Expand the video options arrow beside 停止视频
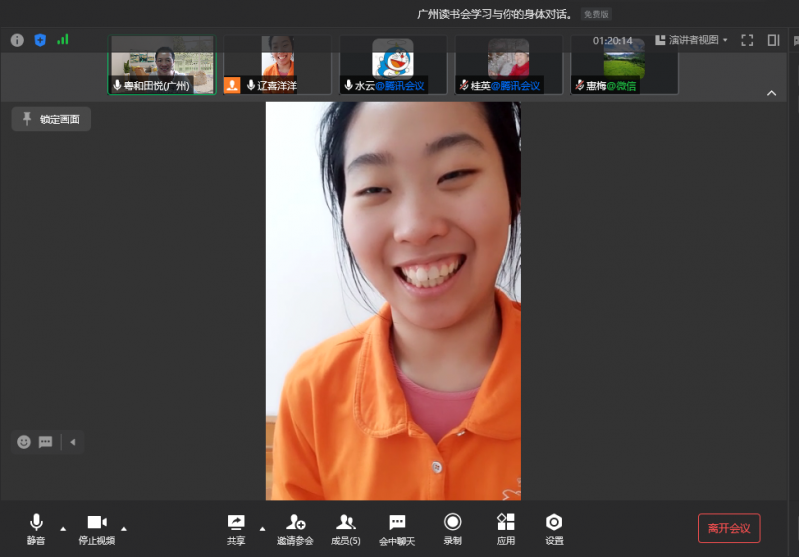 click(124, 528)
